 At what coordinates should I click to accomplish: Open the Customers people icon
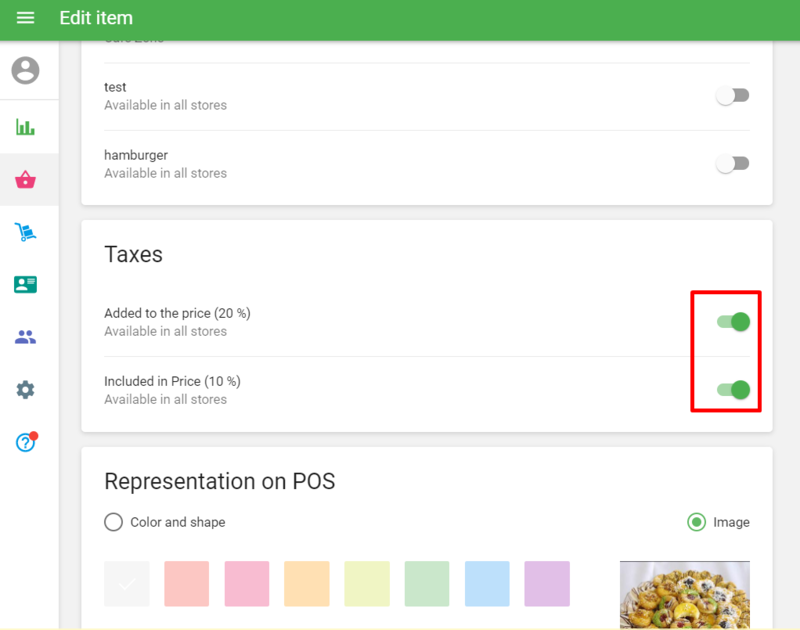coord(26,337)
